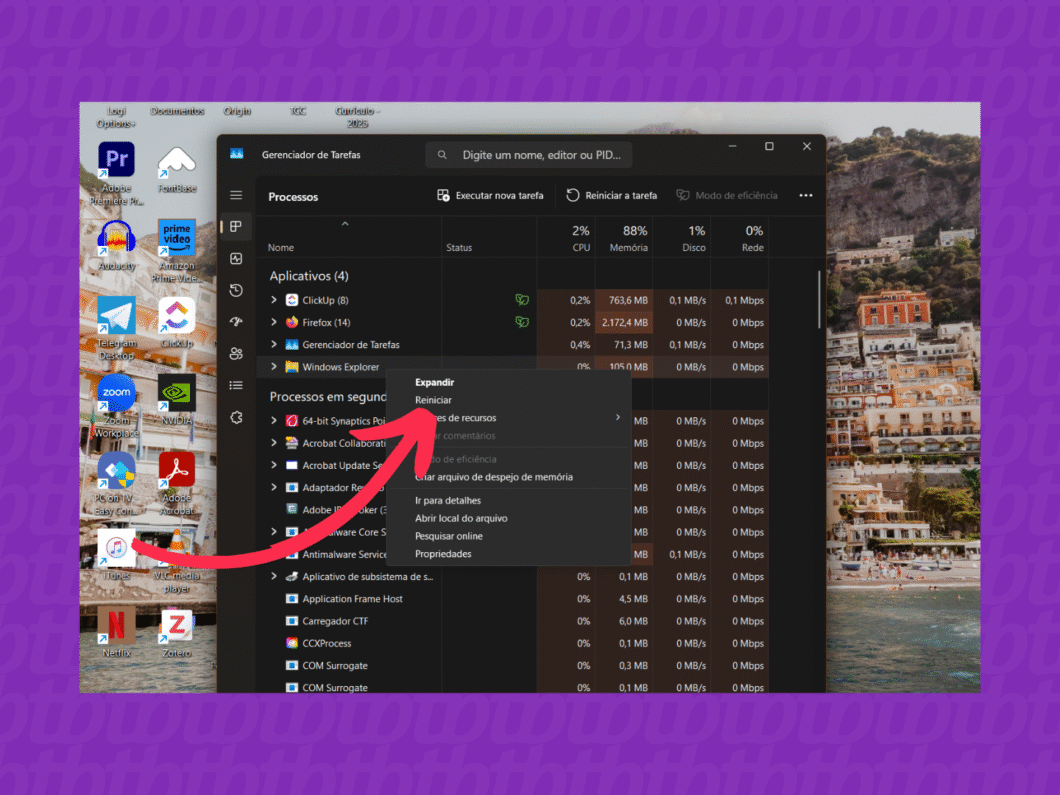1060x795 pixels.
Task: Open the Startup apps icon in sidebar
Action: [236, 322]
